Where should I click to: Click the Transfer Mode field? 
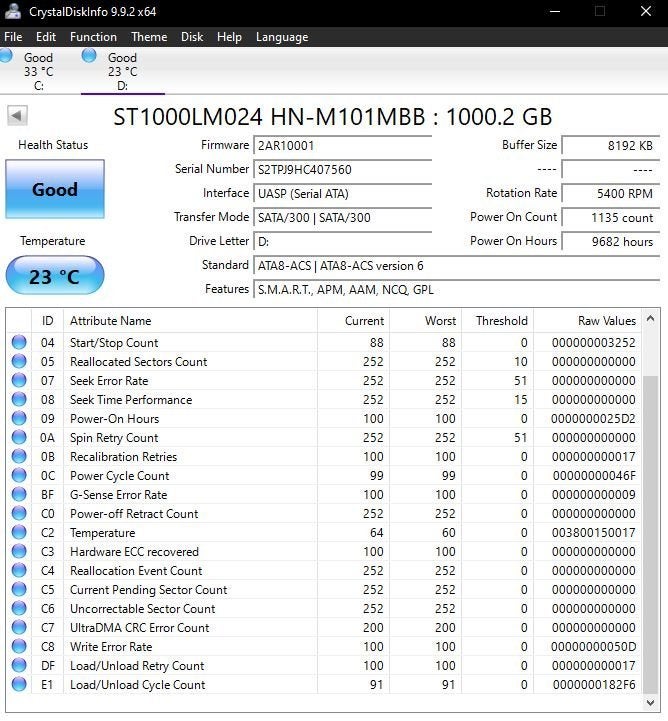coord(342,217)
